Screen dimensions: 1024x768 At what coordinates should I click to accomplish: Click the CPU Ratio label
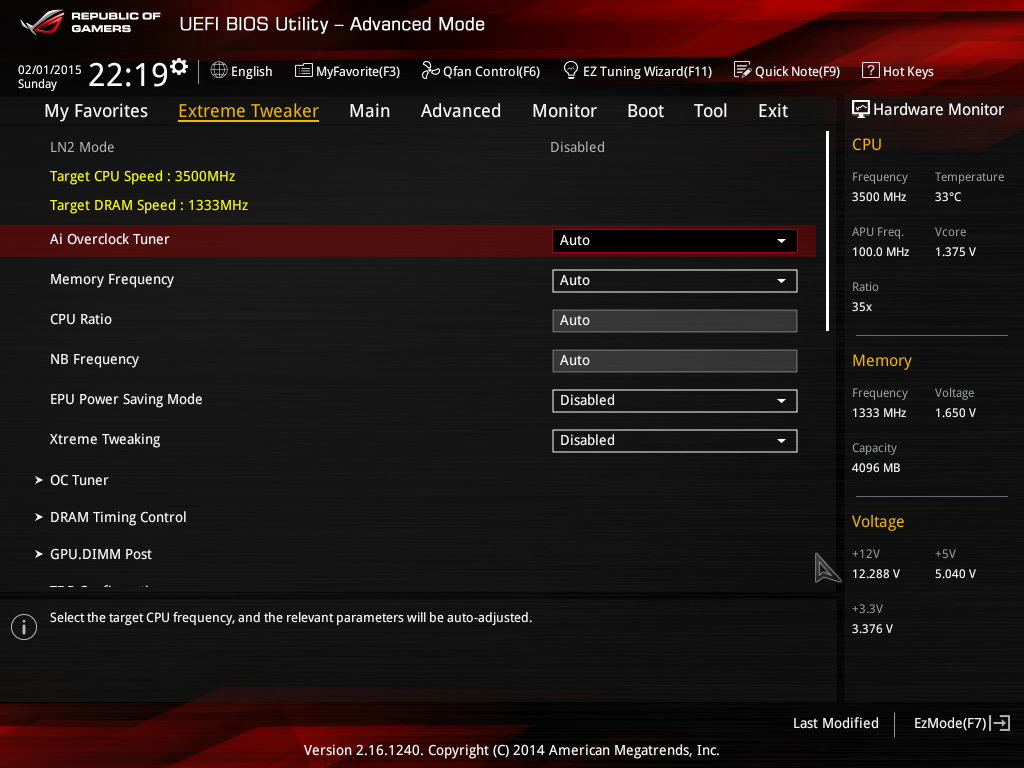tap(81, 319)
